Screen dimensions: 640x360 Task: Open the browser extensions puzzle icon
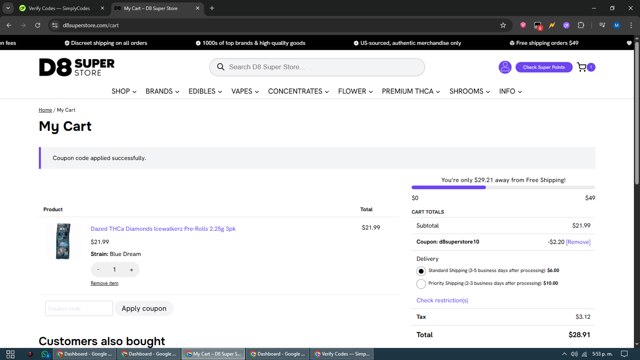click(x=581, y=25)
